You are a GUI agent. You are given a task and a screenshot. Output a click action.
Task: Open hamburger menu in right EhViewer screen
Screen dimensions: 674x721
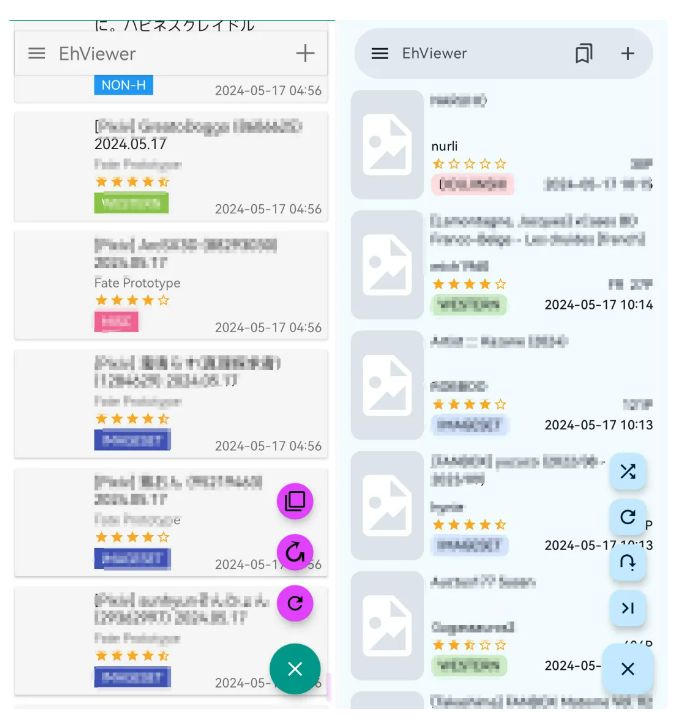coord(380,53)
